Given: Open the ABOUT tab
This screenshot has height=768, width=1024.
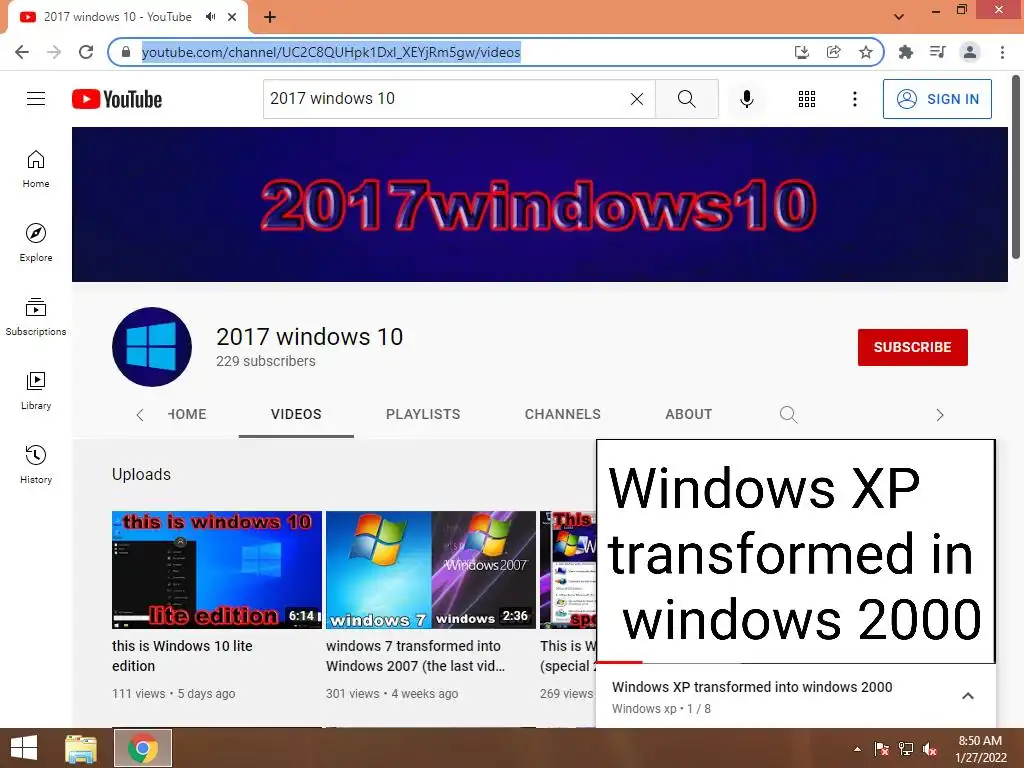Looking at the screenshot, I should coord(688,414).
